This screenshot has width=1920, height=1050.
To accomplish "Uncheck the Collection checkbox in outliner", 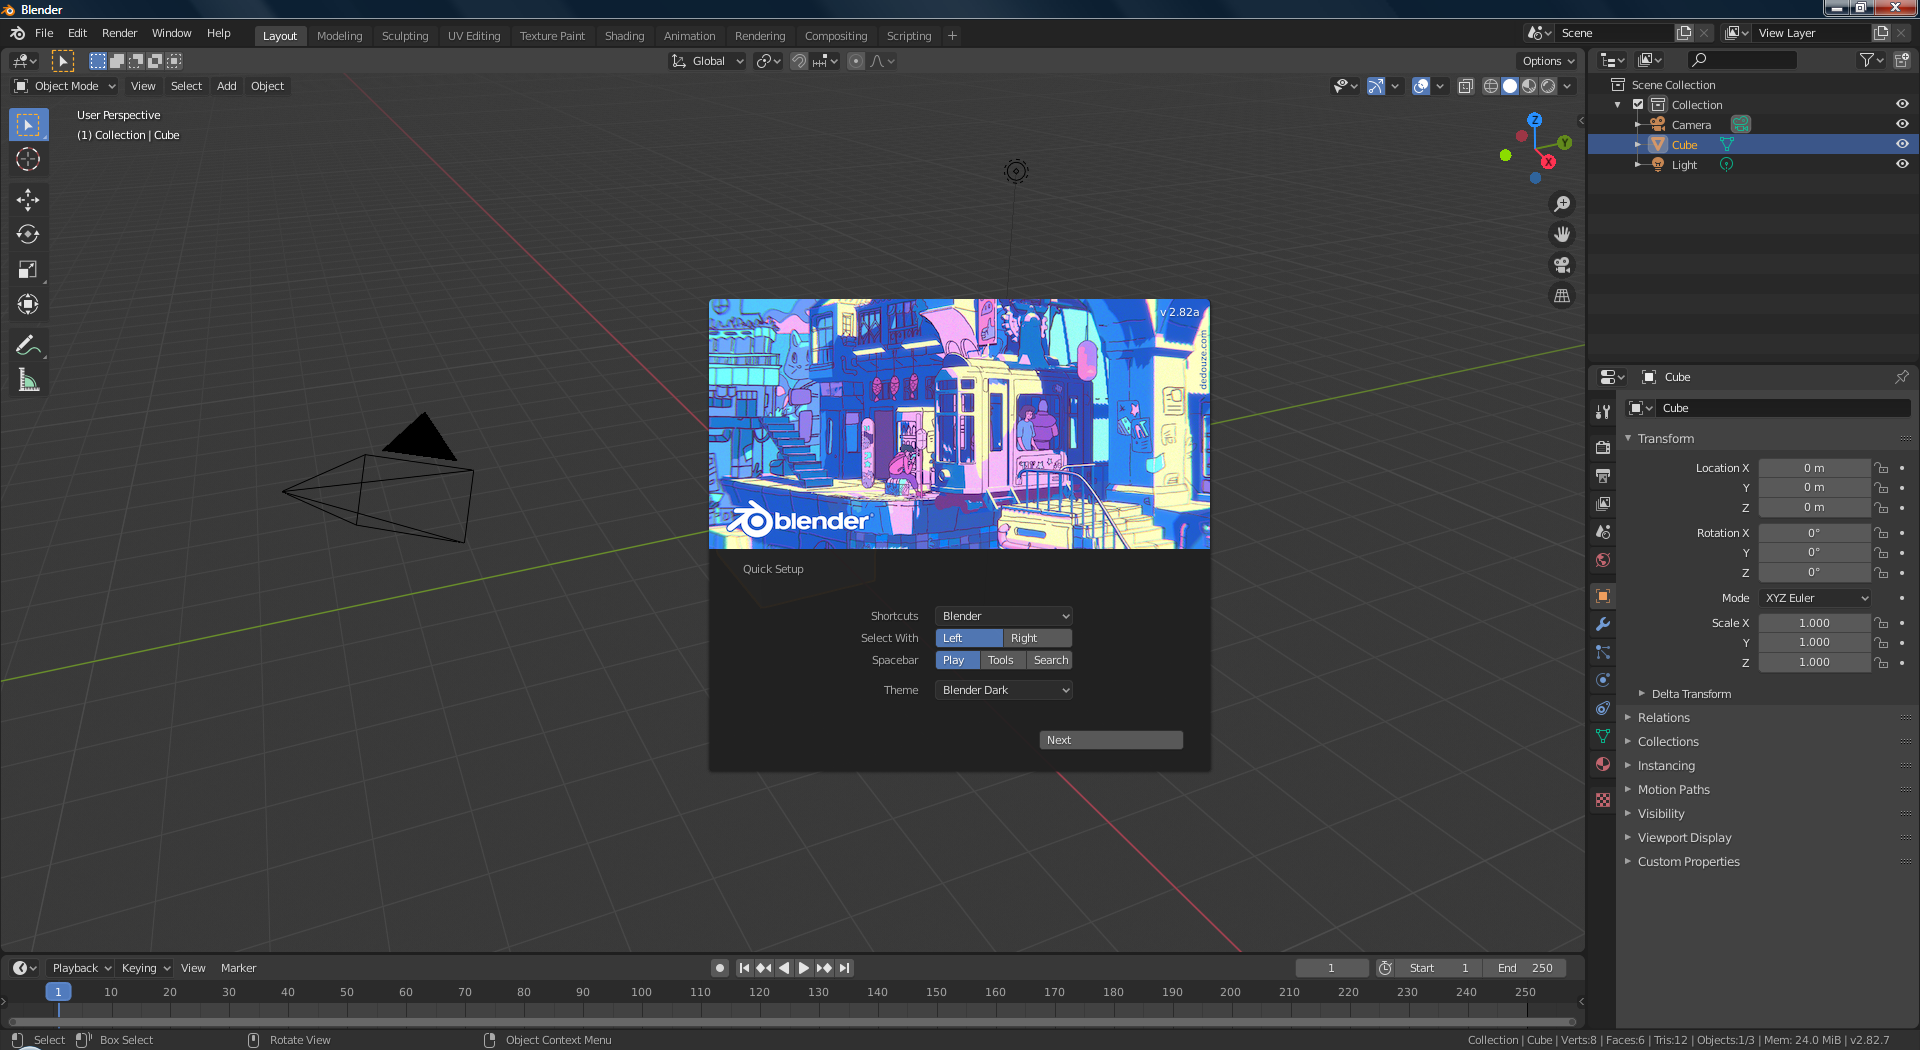I will pyautogui.click(x=1638, y=105).
